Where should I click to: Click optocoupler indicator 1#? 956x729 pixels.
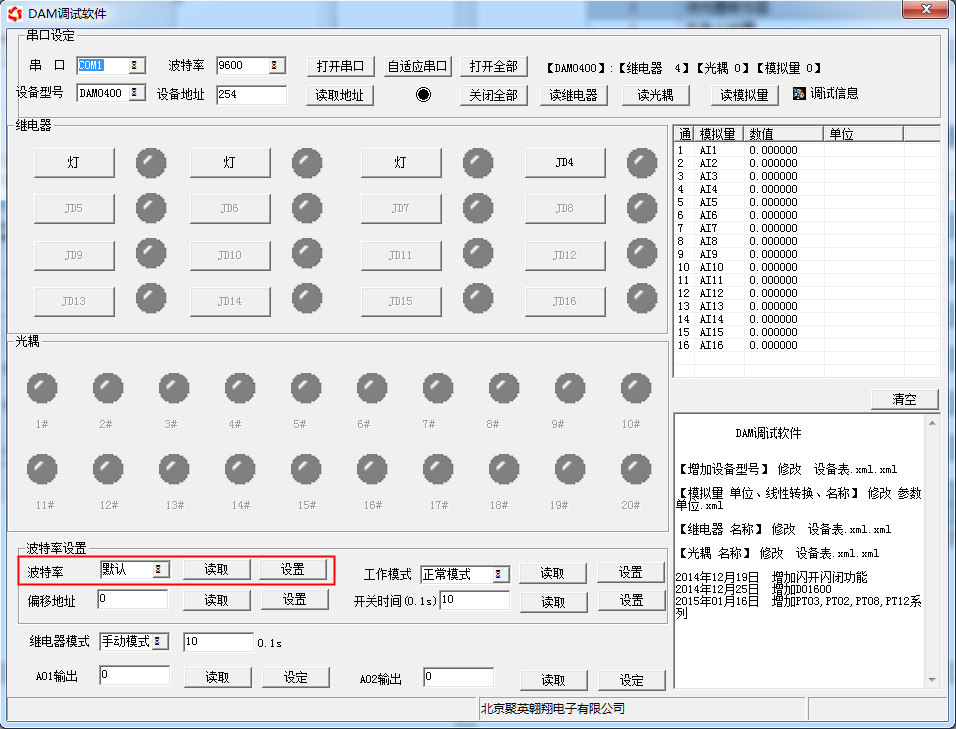tap(42, 388)
